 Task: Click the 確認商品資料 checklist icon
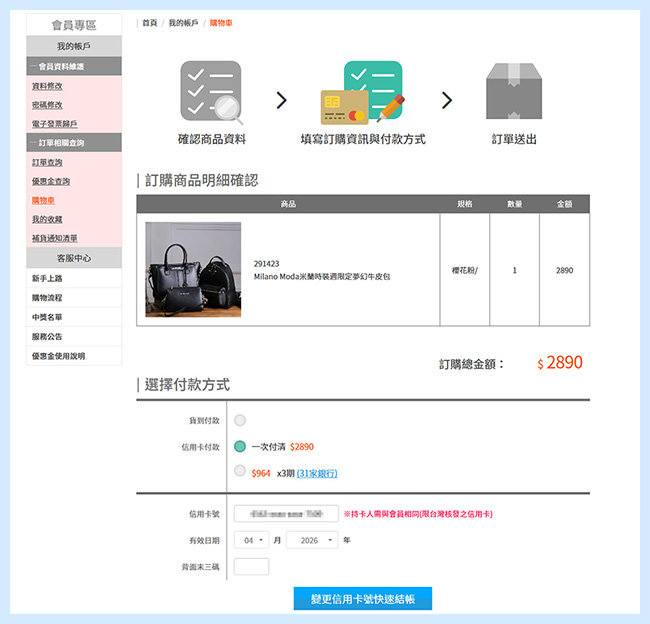pyautogui.click(x=211, y=91)
